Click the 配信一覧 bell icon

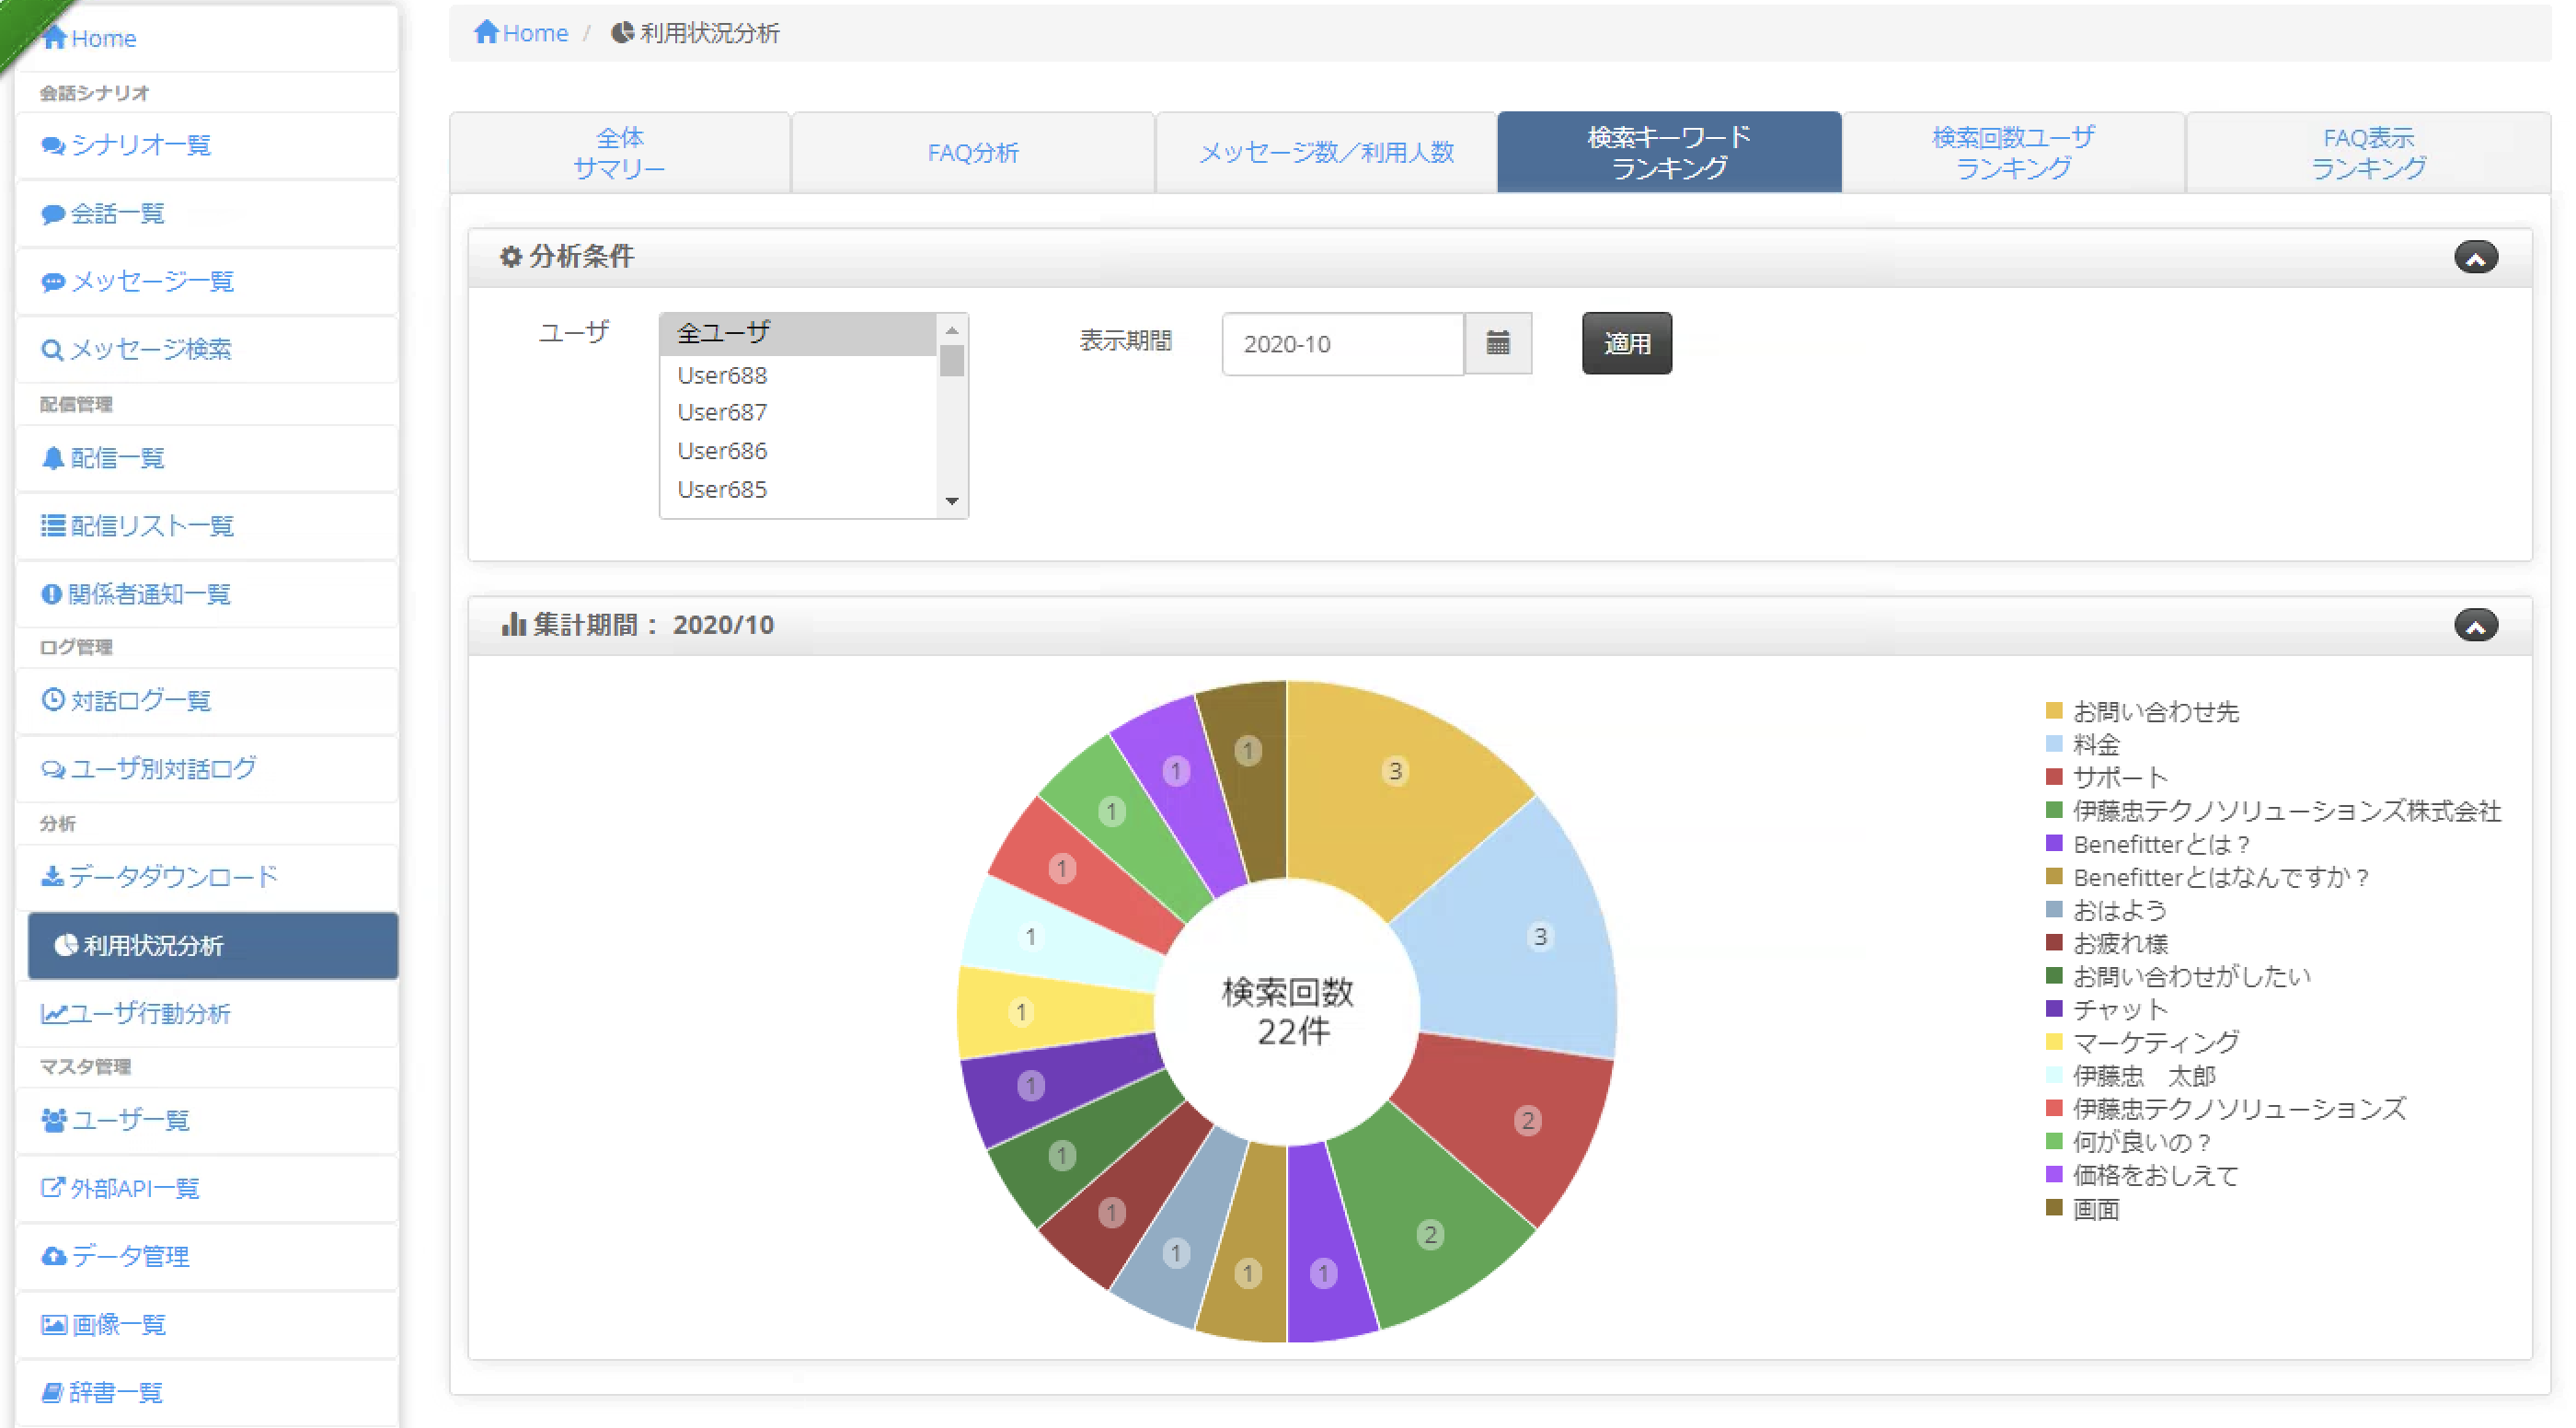pyautogui.click(x=53, y=458)
